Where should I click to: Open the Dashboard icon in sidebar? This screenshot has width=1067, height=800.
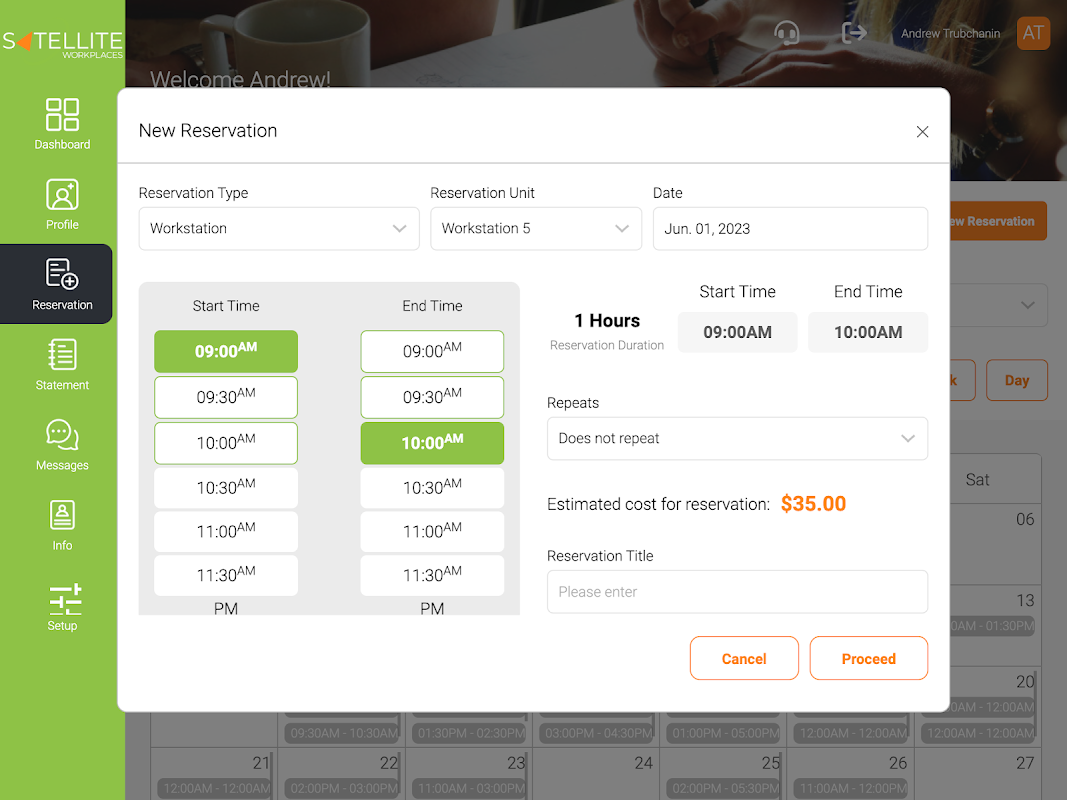[x=62, y=115]
